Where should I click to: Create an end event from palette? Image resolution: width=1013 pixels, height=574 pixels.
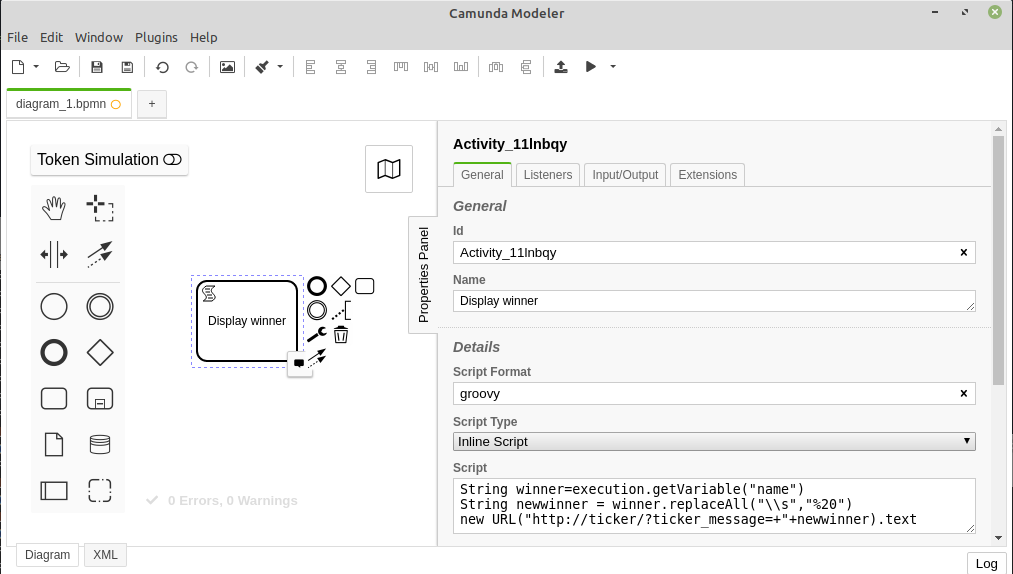coord(54,353)
